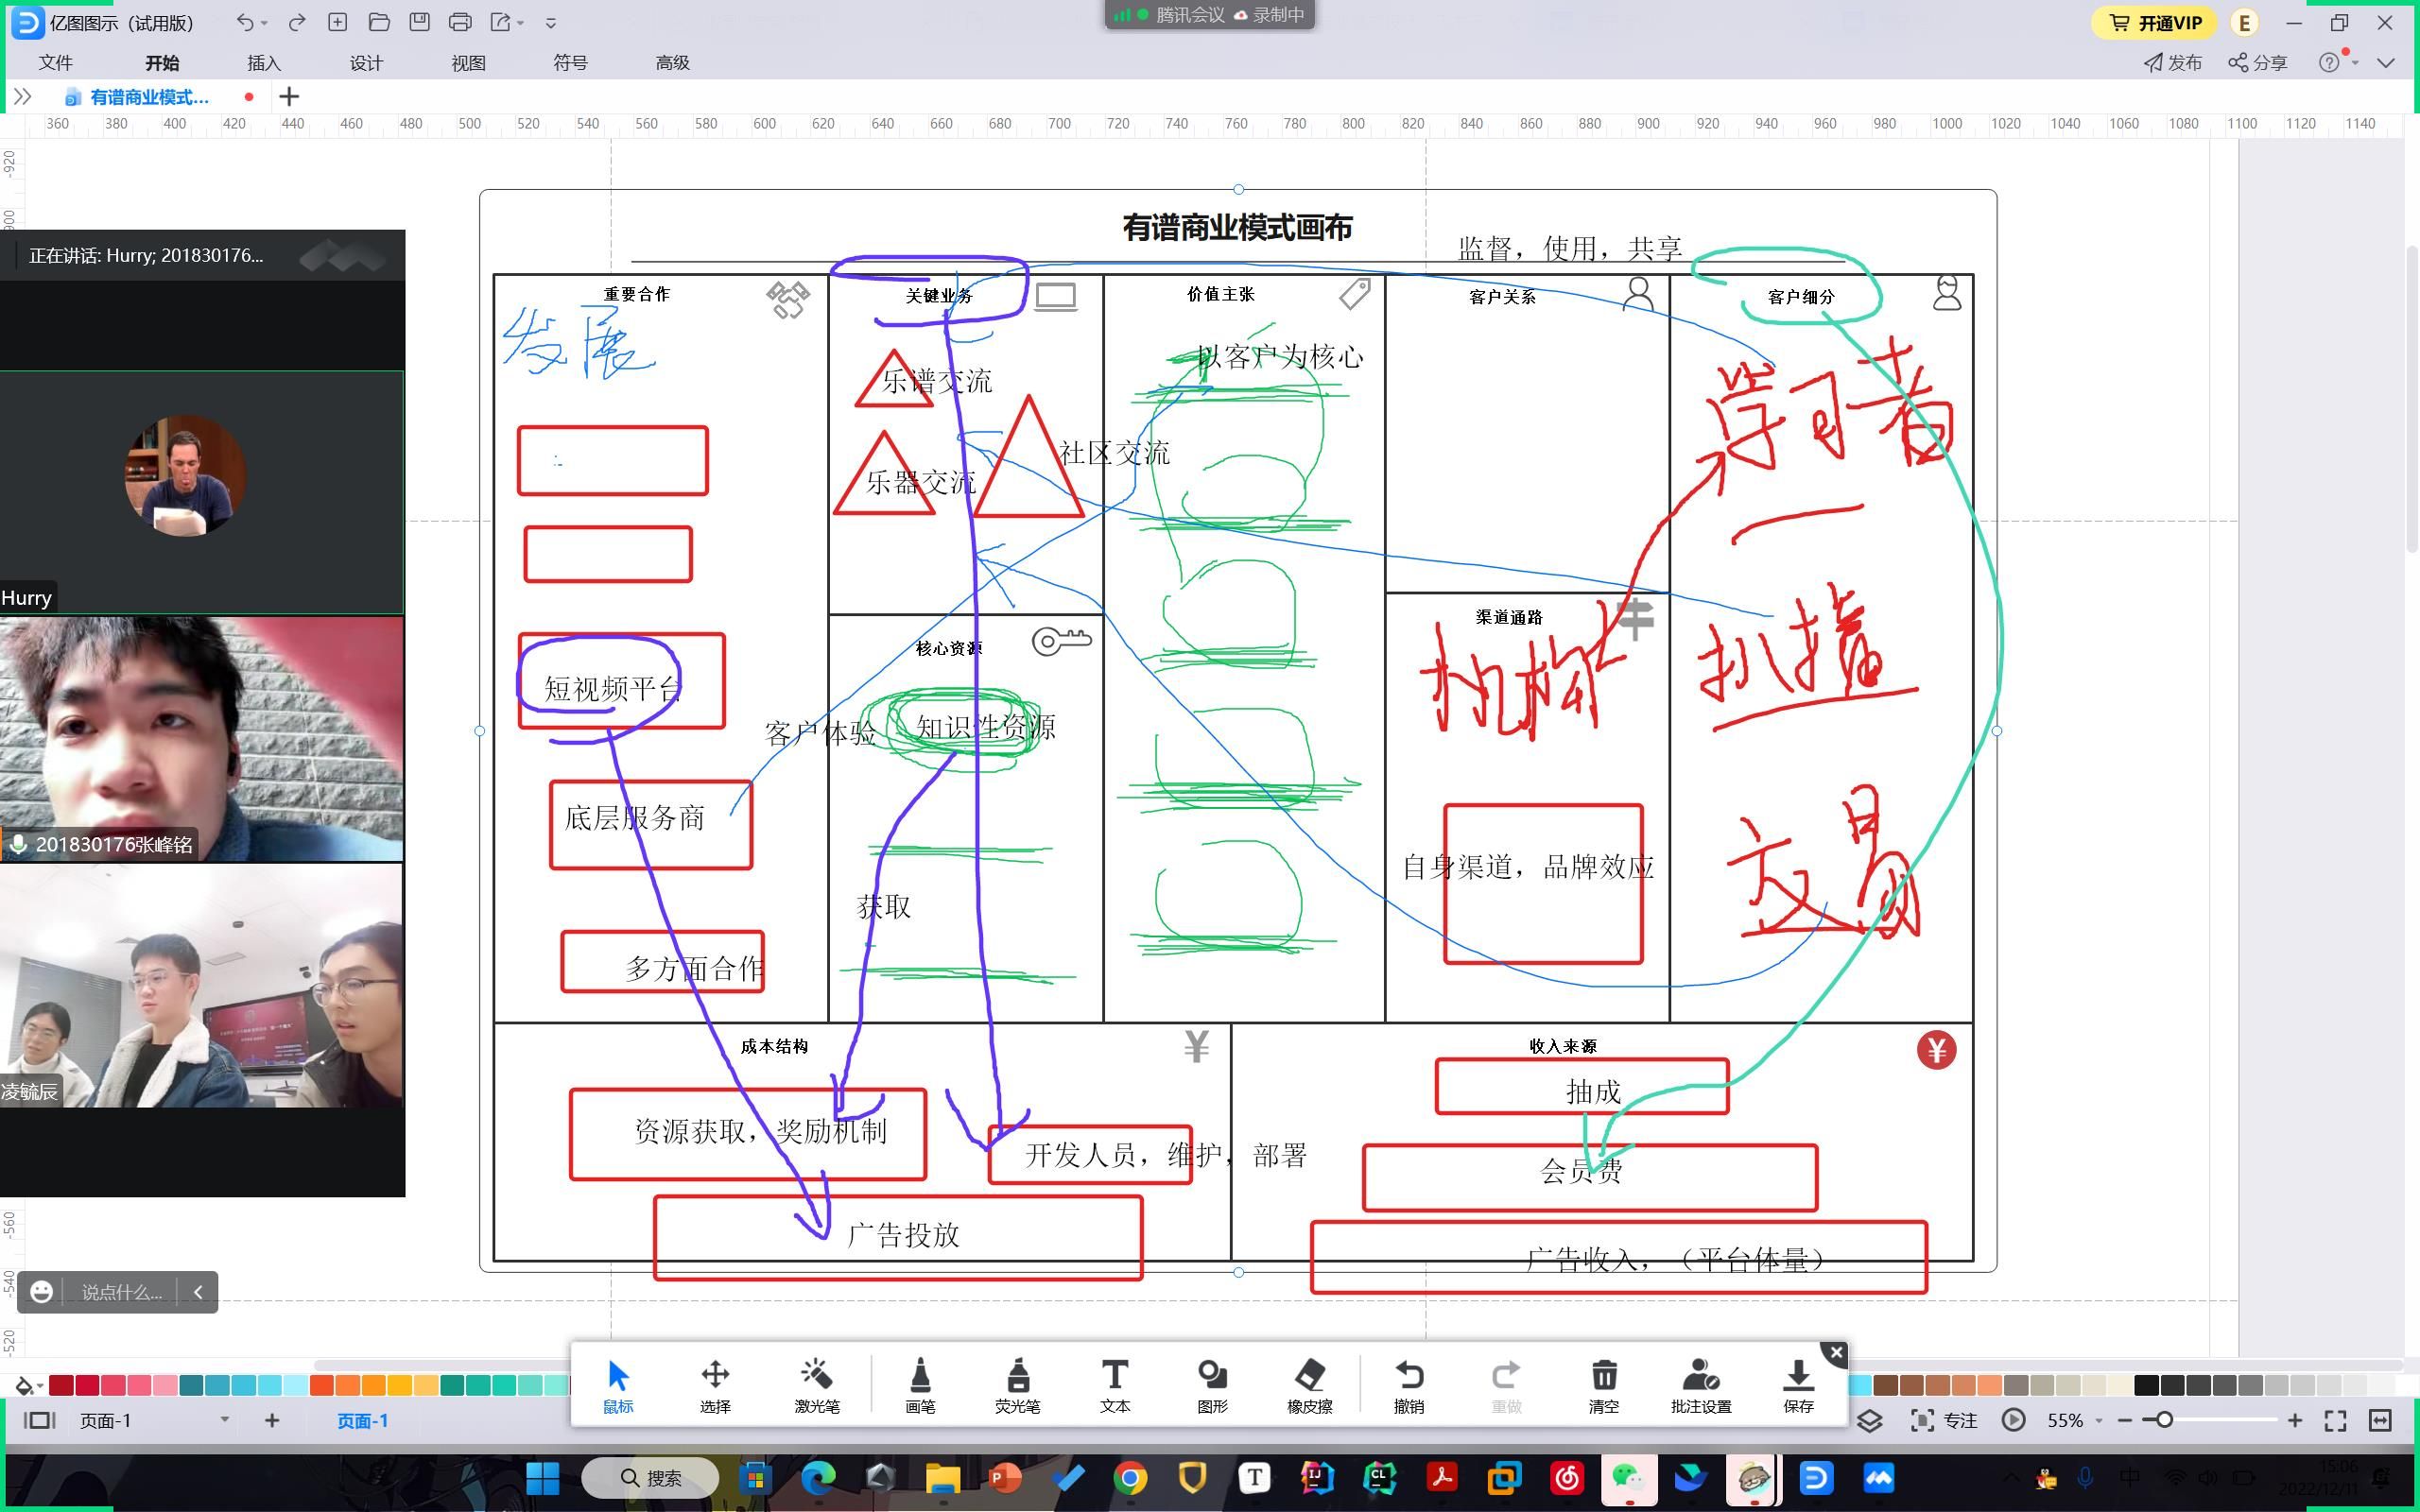Viewport: 2420px width, 1512px height.
Task: Open the 页面-1 page selector dropdown
Action: 224,1420
